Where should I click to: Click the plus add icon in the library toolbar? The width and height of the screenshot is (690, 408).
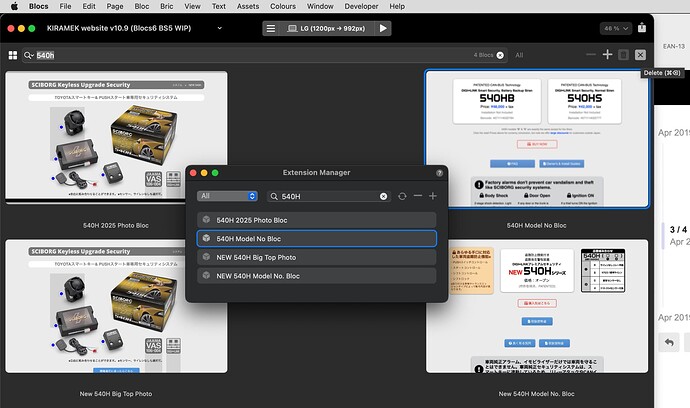coord(607,55)
